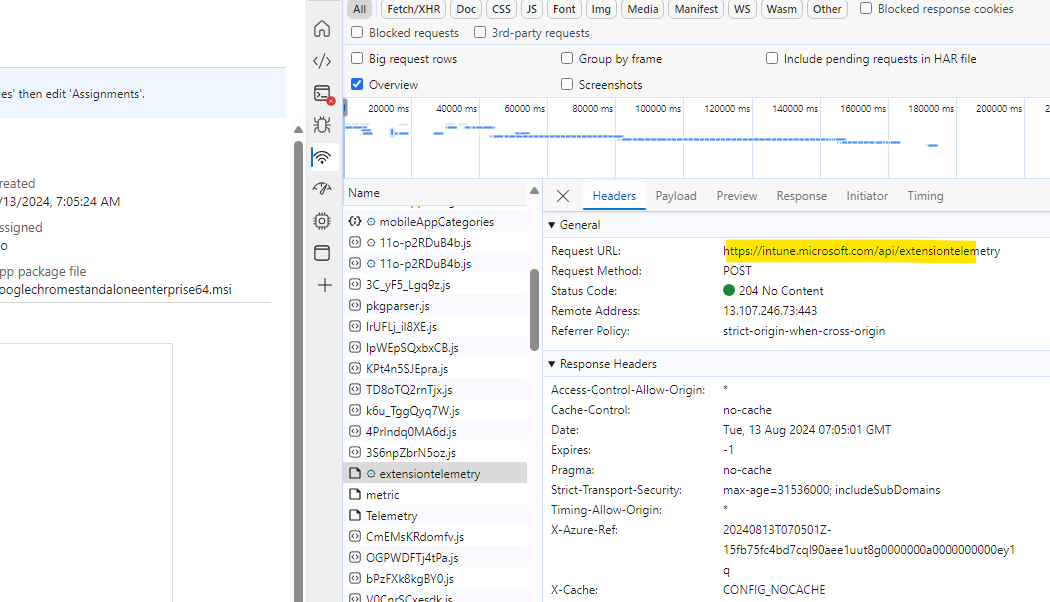
Task: Select the Network wifi icon in sidebar
Action: (322, 157)
